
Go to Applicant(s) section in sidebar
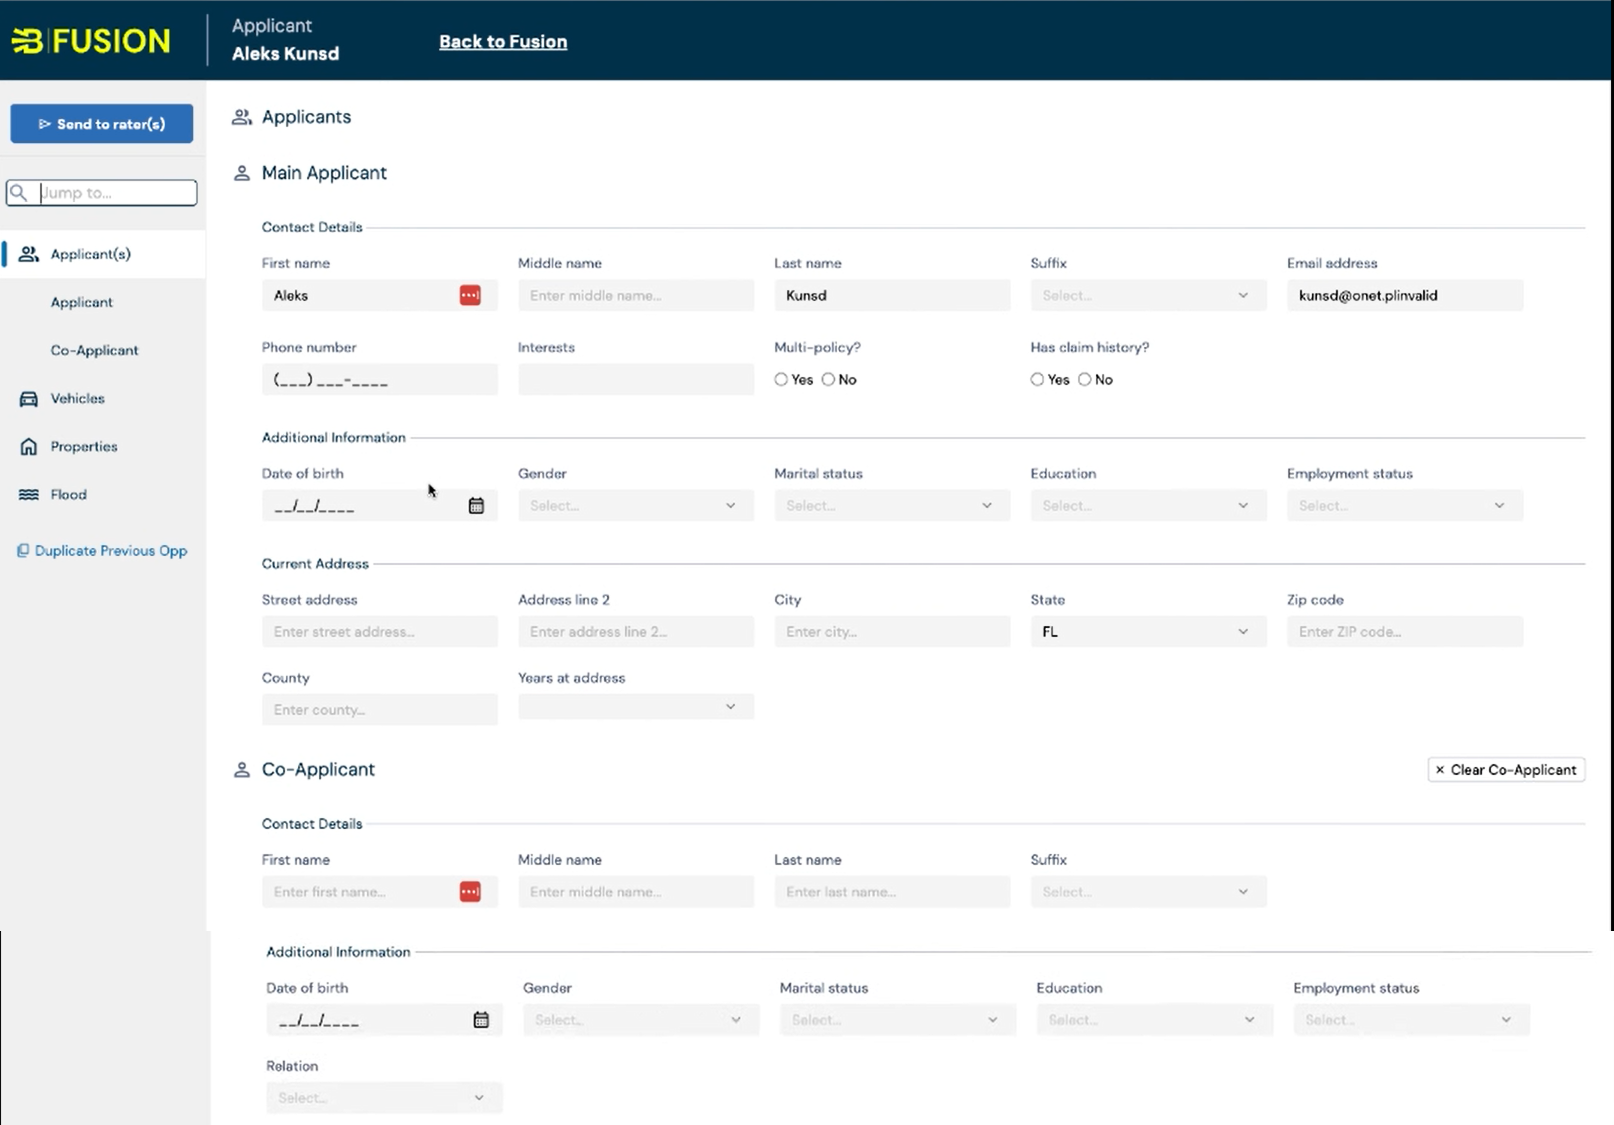103,254
